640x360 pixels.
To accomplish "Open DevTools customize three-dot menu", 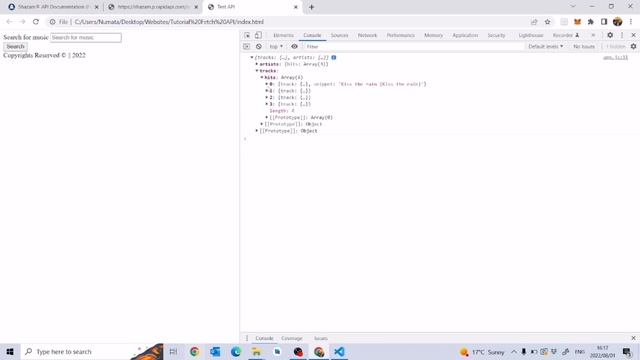I will (622, 36).
